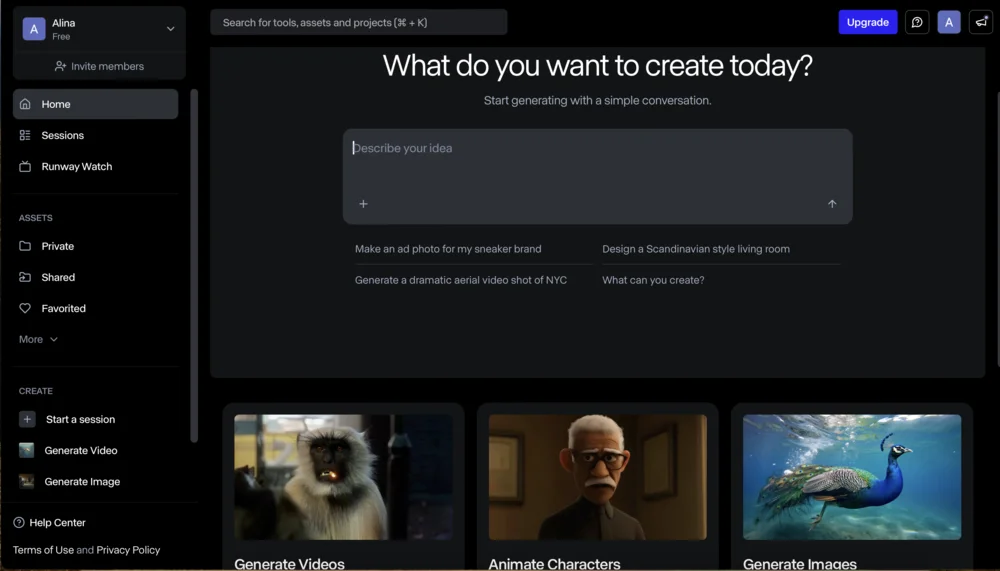This screenshot has height=571, width=1000.
Task: Choose the 'What can you create?' suggestion
Action: (x=653, y=281)
